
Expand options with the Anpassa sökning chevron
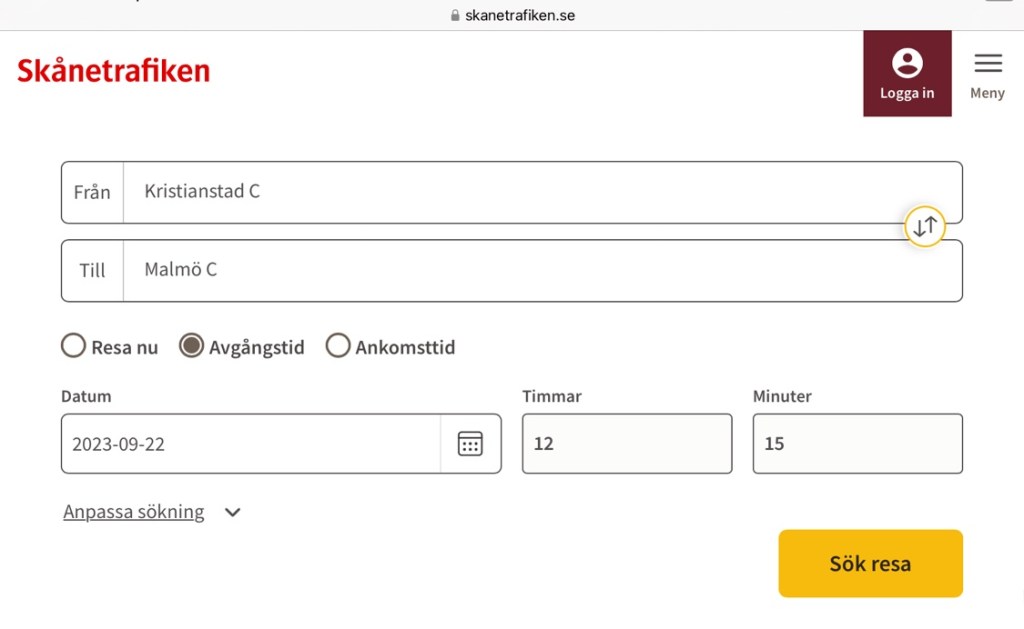233,513
